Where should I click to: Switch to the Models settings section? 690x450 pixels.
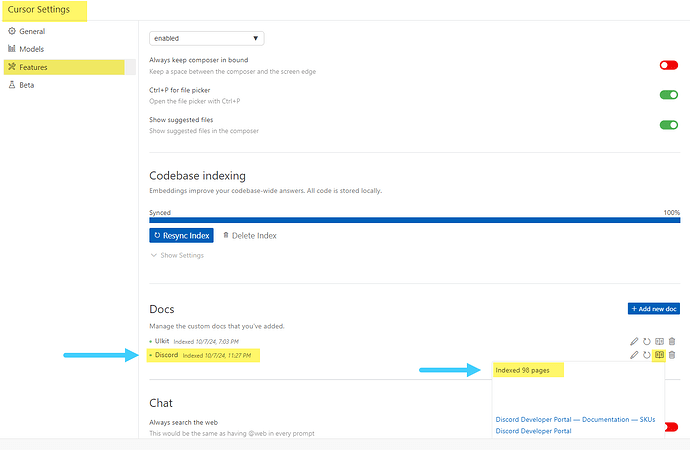(32, 48)
